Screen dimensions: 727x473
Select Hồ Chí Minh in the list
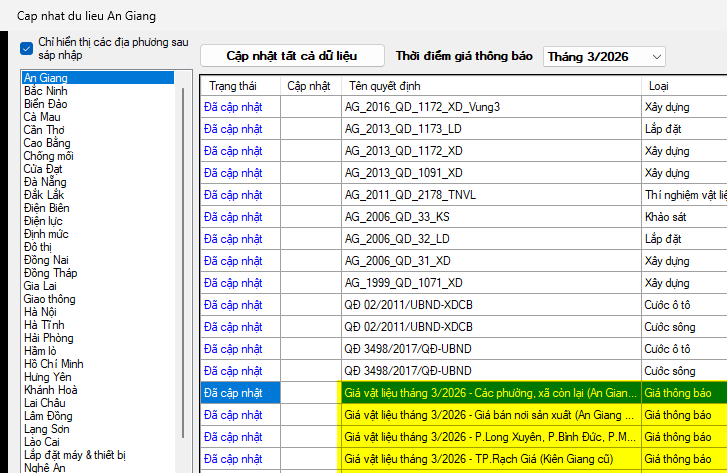54,364
